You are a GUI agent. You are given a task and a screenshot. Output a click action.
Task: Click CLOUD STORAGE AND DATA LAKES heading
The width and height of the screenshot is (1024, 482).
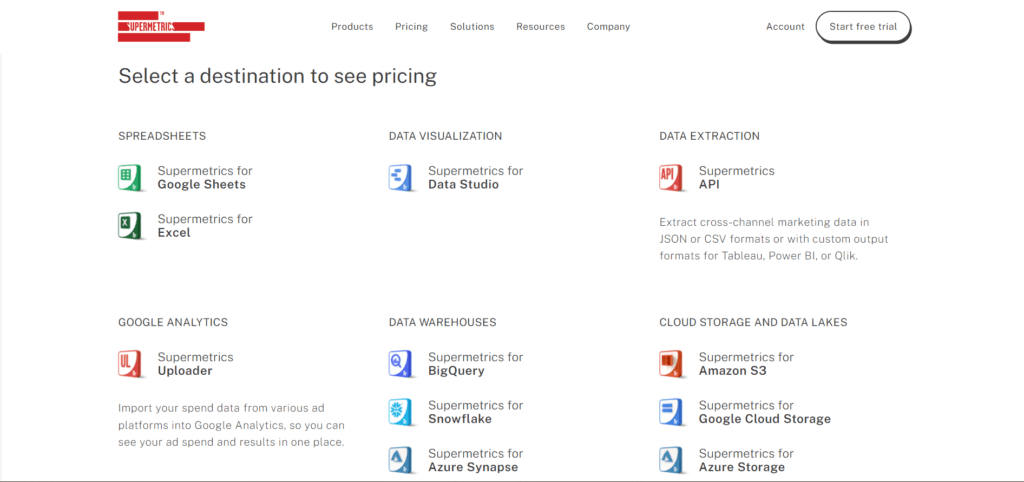click(753, 322)
